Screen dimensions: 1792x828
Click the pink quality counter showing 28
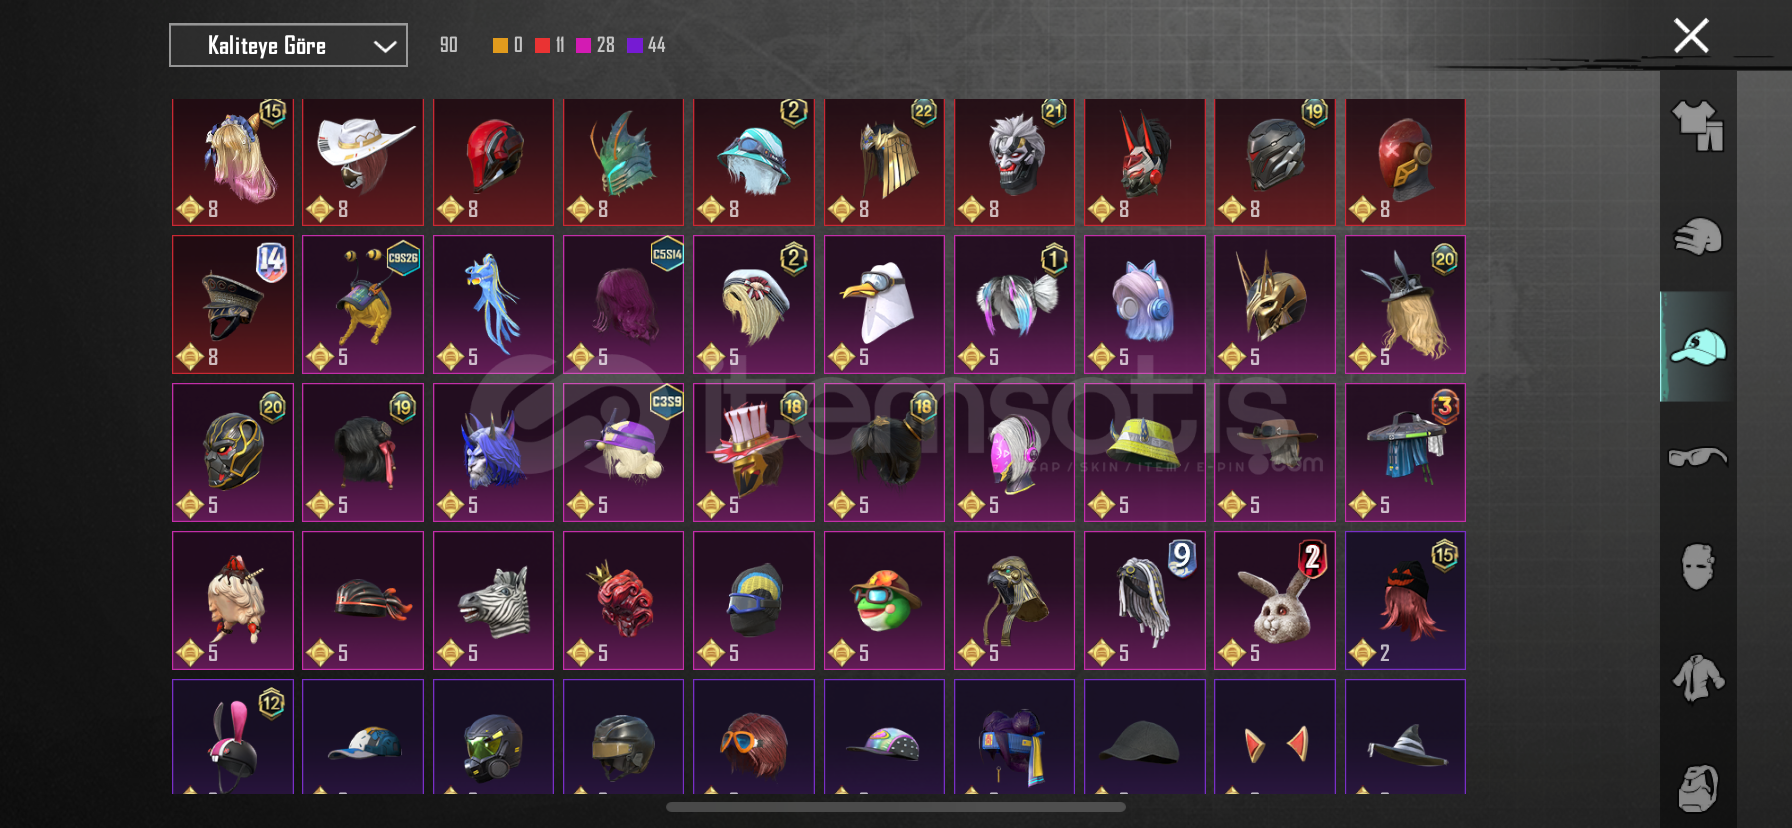coord(595,45)
